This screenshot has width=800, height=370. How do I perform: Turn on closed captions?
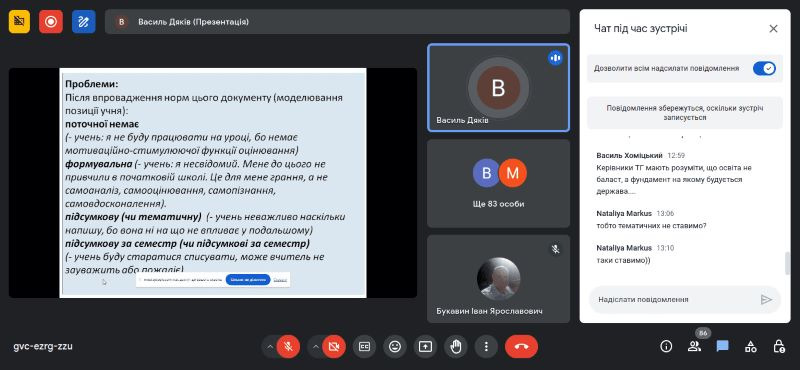(x=364, y=347)
